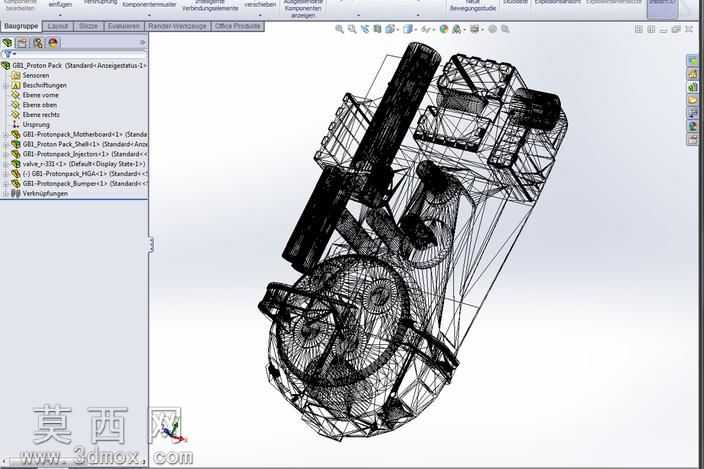Click the Display Style cube icon
This screenshot has width=704, height=469.
pos(407,29)
